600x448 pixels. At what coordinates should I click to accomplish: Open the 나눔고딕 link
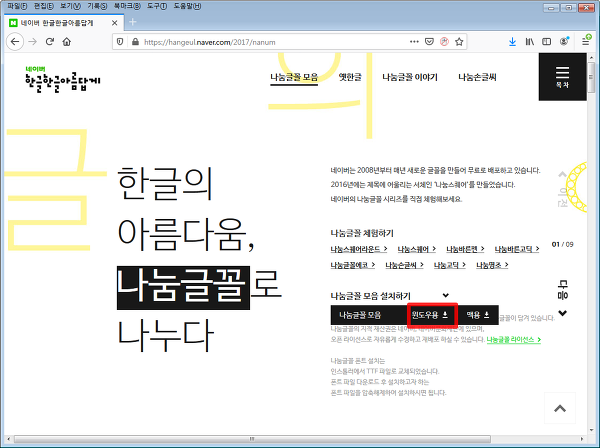tap(450, 265)
